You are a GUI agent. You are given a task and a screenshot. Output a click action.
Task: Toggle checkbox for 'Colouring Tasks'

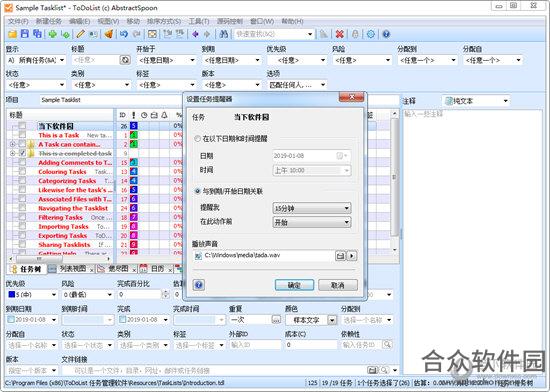(x=22, y=171)
